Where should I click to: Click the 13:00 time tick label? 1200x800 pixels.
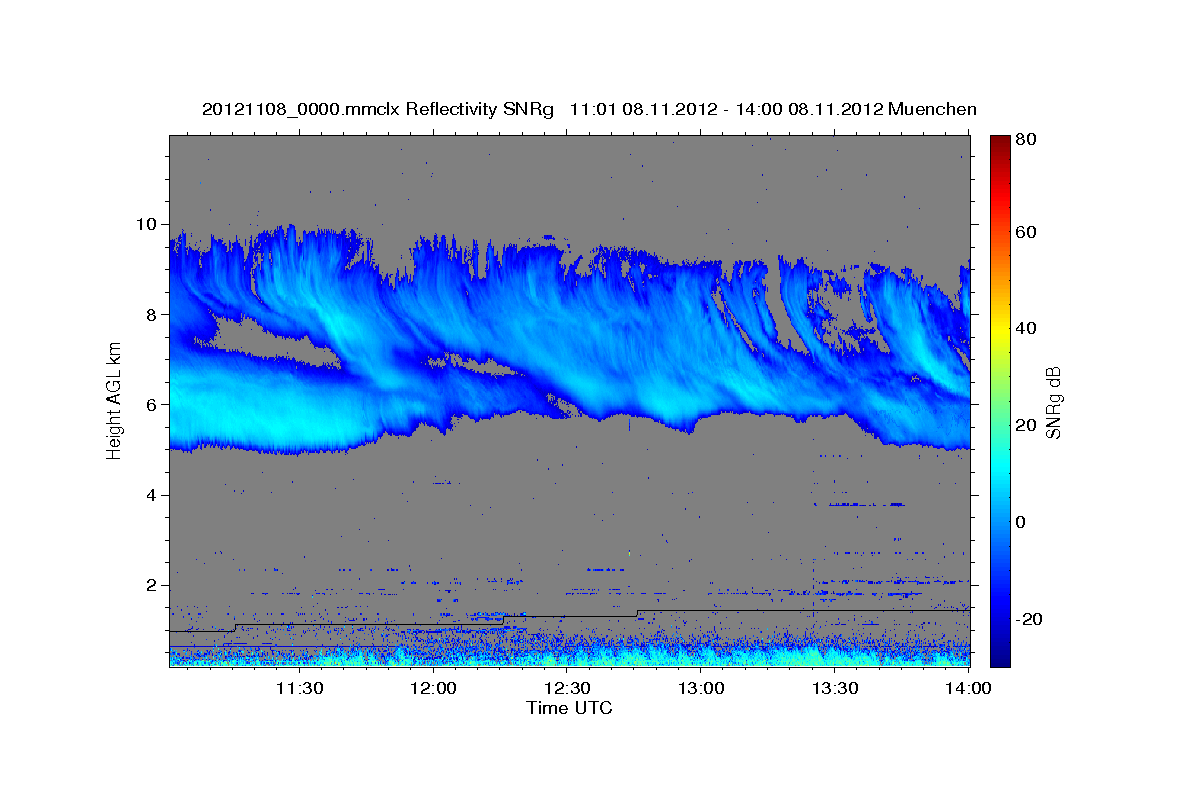701,688
